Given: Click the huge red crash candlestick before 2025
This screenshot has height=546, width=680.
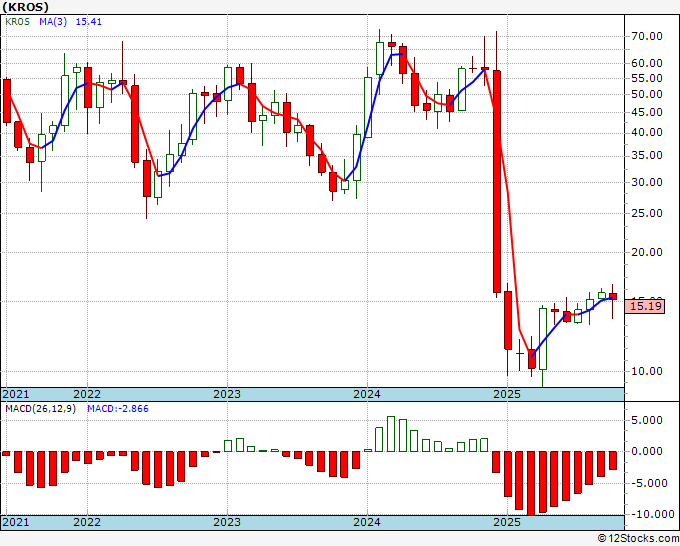Looking at the screenshot, I should pos(497,181).
